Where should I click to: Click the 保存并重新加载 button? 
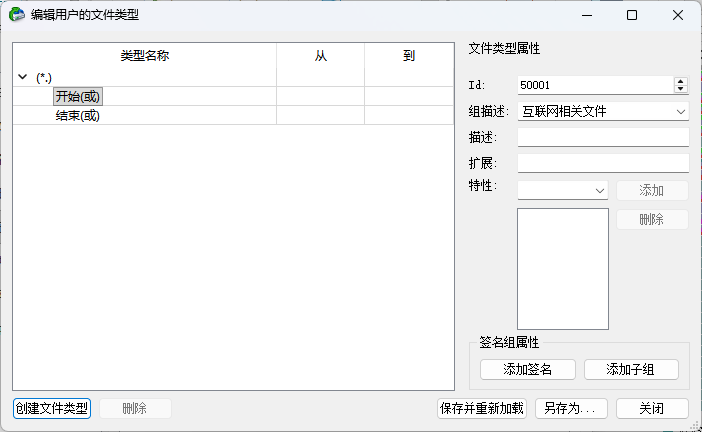coord(482,408)
